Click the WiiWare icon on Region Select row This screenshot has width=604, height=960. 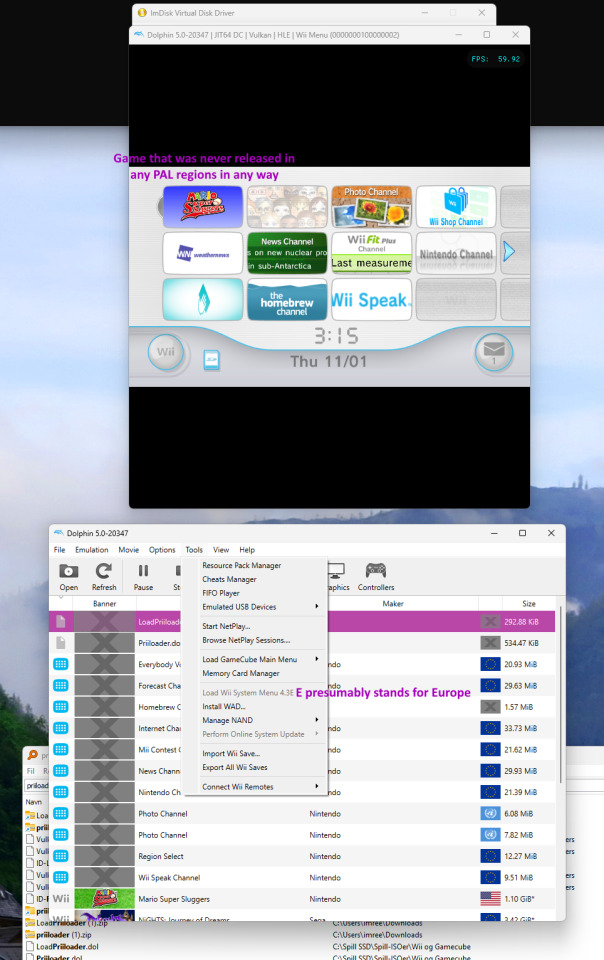click(x=61, y=856)
